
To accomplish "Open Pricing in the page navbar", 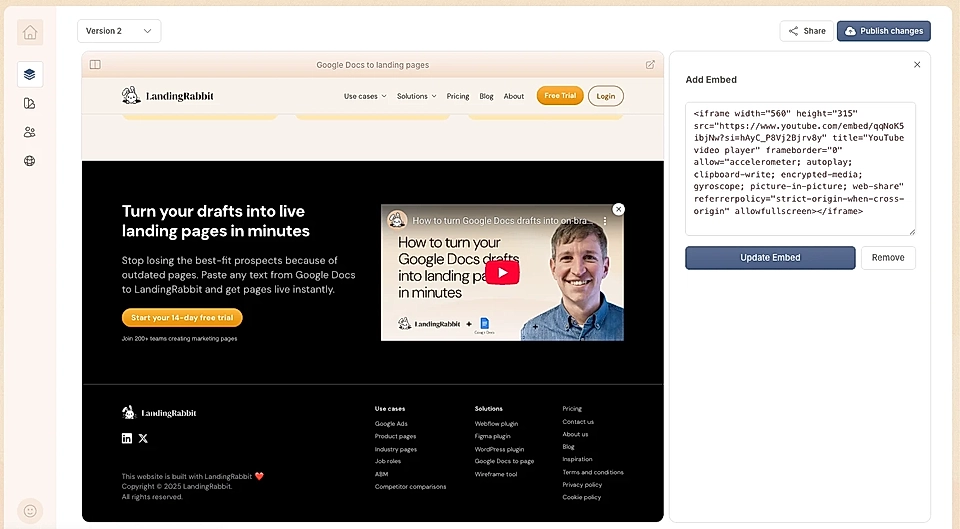I will coord(458,96).
